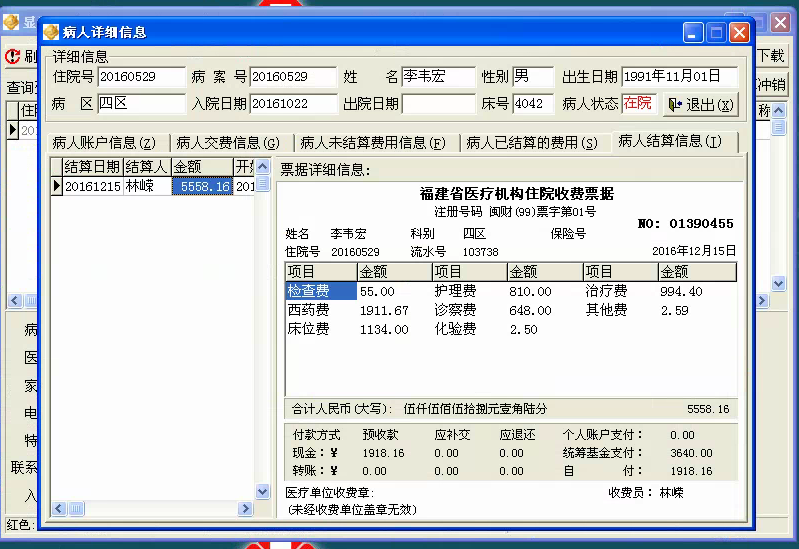Close the 病人详细信息 window
The height and width of the screenshot is (549, 799).
pyautogui.click(x=739, y=33)
